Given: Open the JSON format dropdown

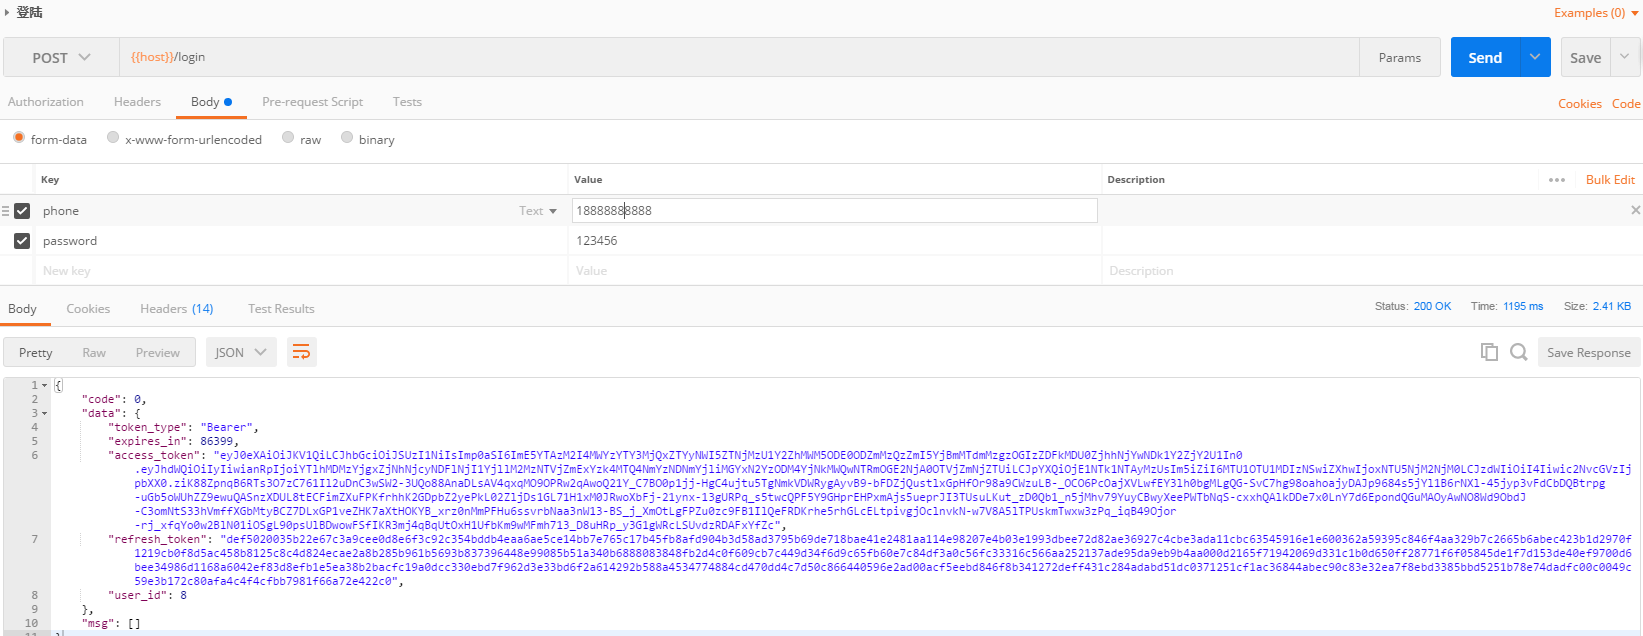Looking at the screenshot, I should [x=241, y=352].
